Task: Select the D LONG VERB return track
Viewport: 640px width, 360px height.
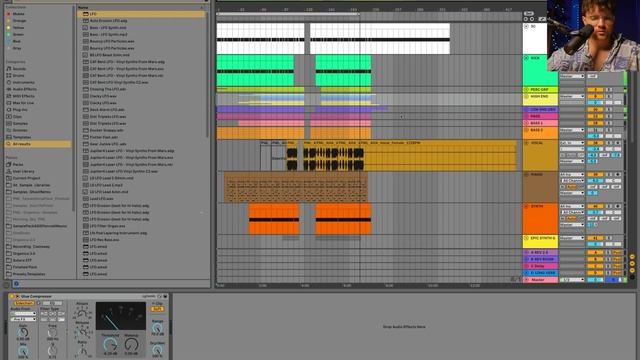Action: pos(540,273)
